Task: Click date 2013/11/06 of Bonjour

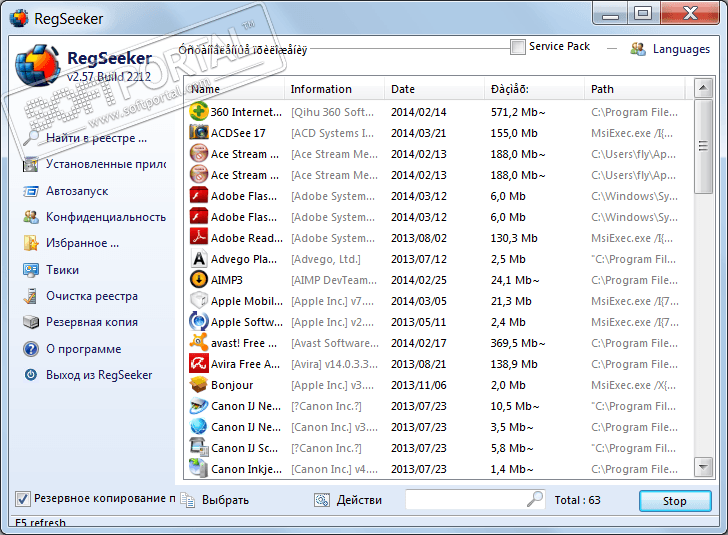Action: pyautogui.click(x=418, y=385)
